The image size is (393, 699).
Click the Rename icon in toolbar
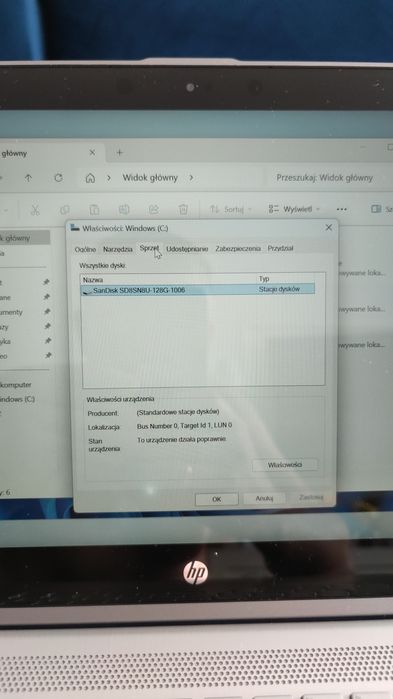[123, 209]
